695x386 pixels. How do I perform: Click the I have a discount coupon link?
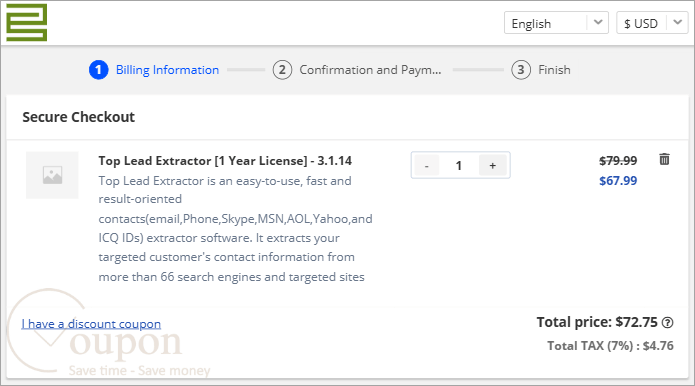[91, 324]
